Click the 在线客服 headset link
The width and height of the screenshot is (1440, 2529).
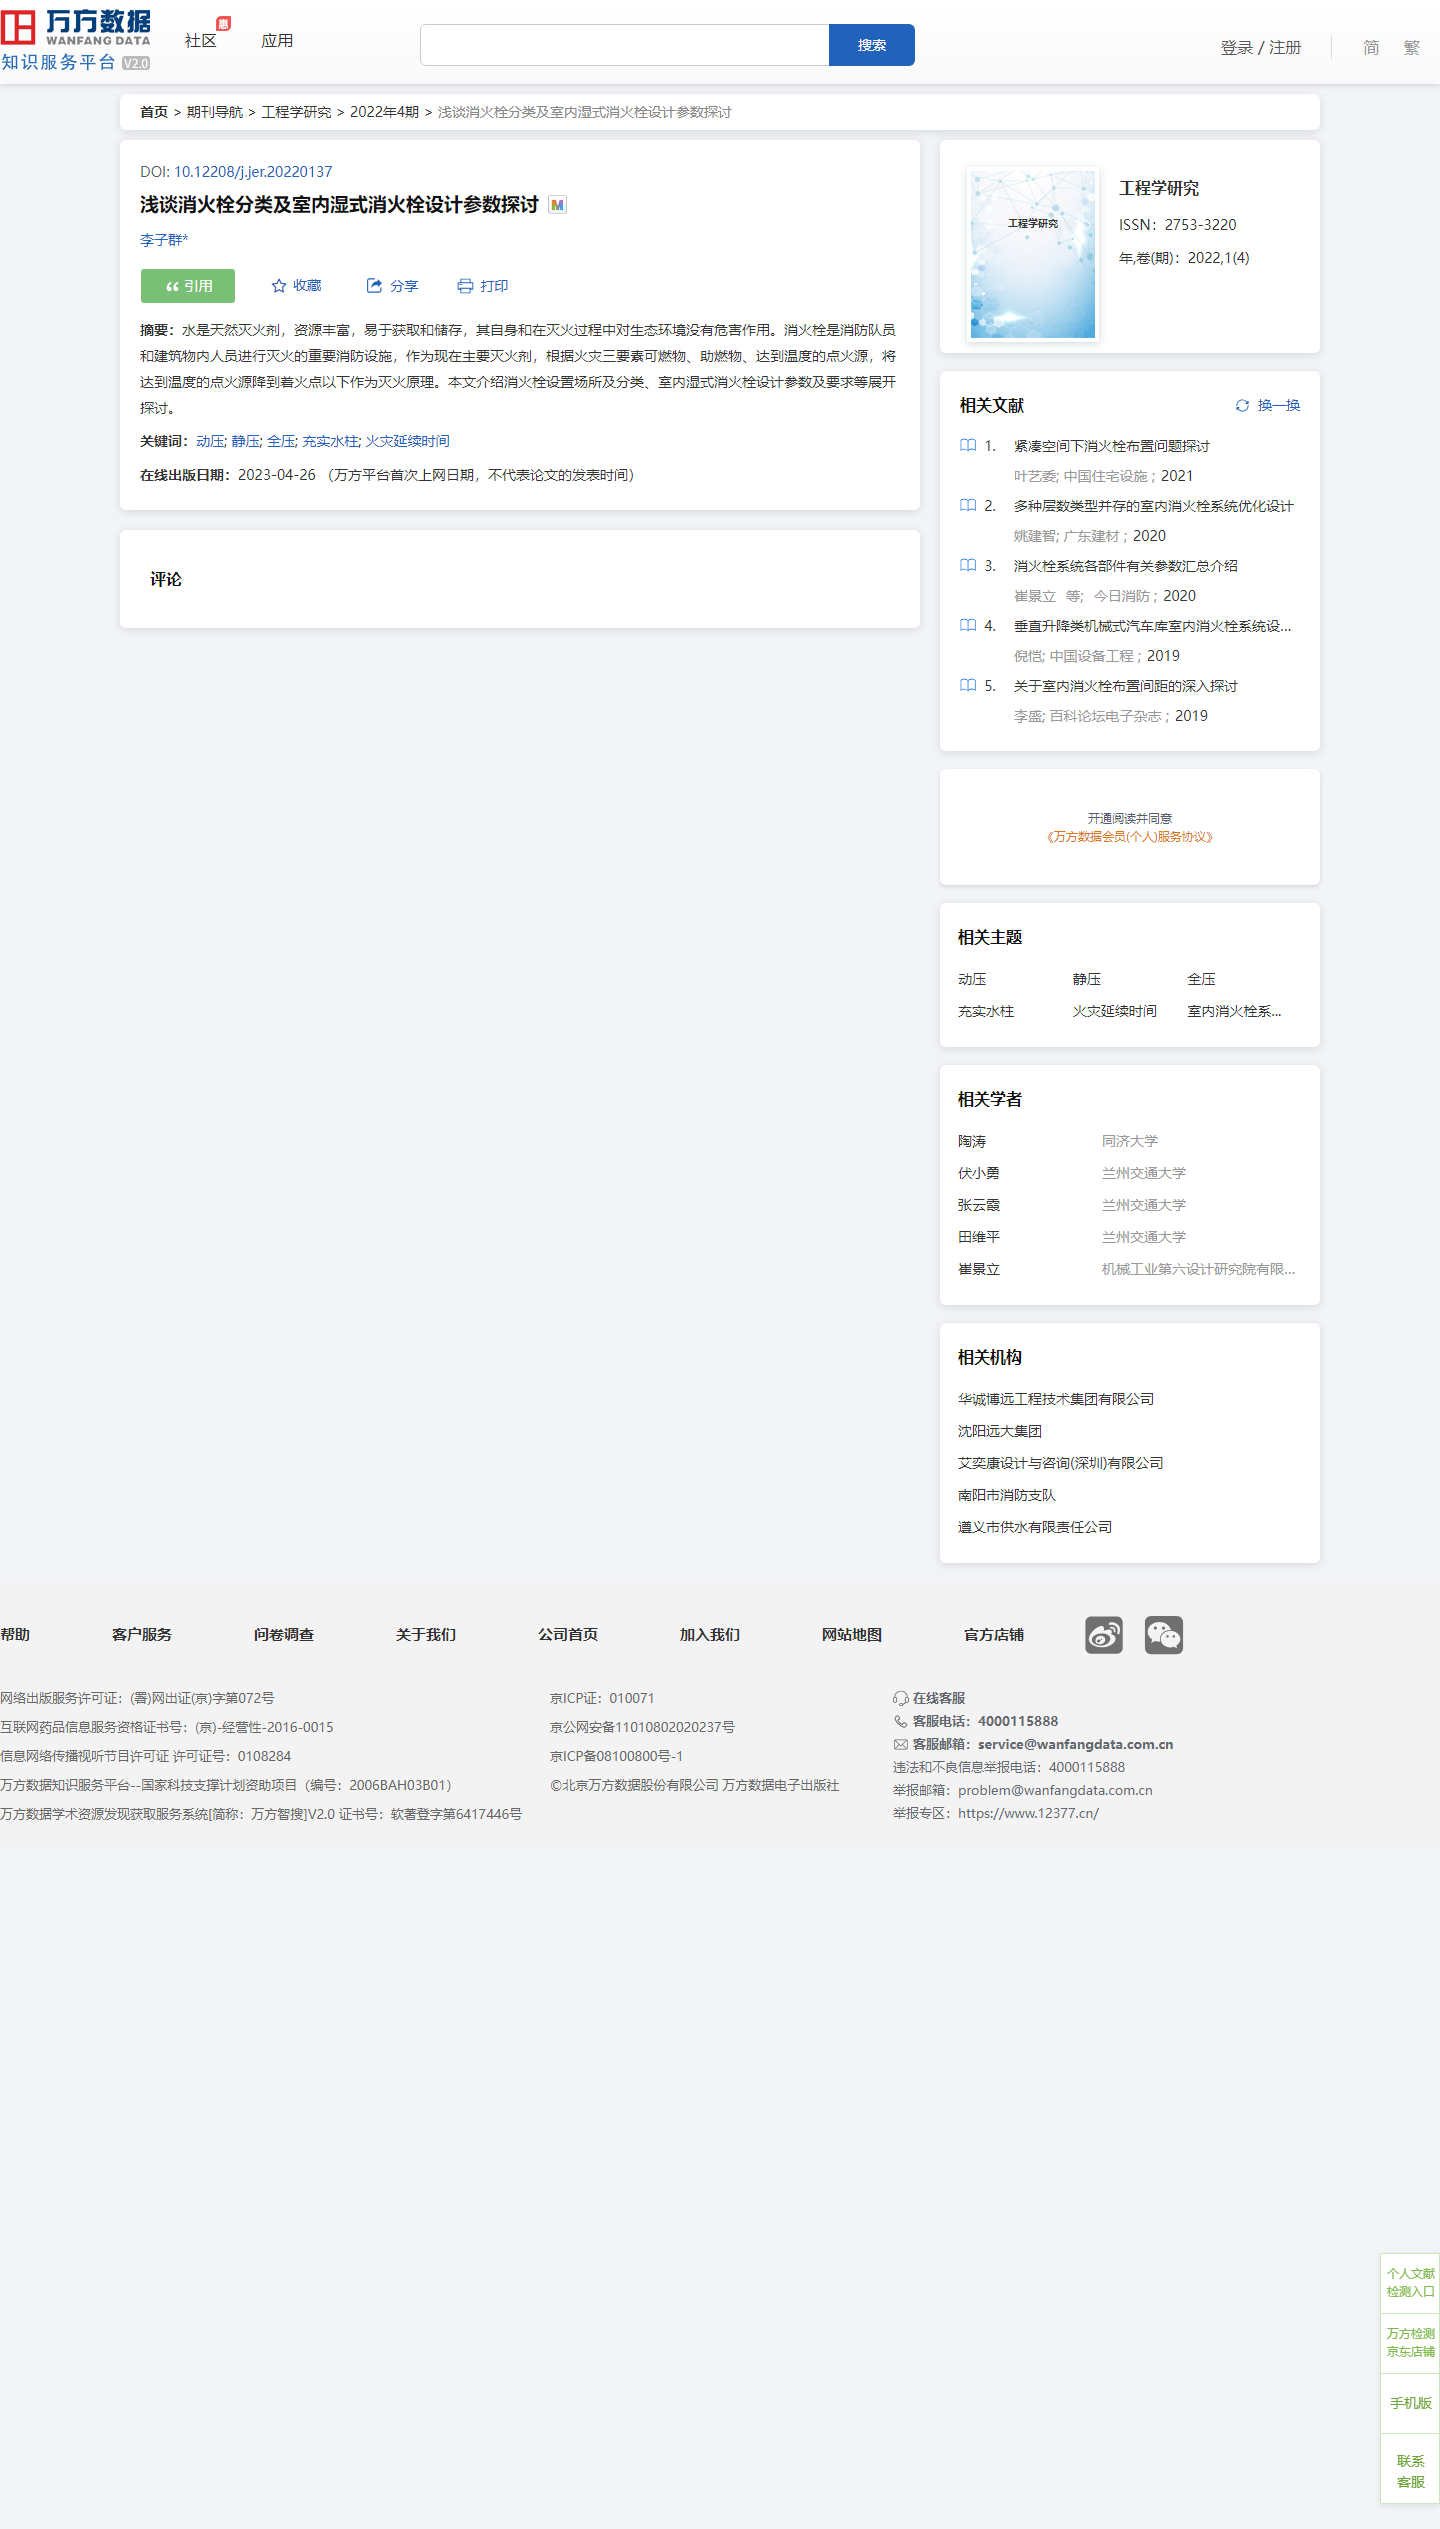pyautogui.click(x=929, y=1698)
